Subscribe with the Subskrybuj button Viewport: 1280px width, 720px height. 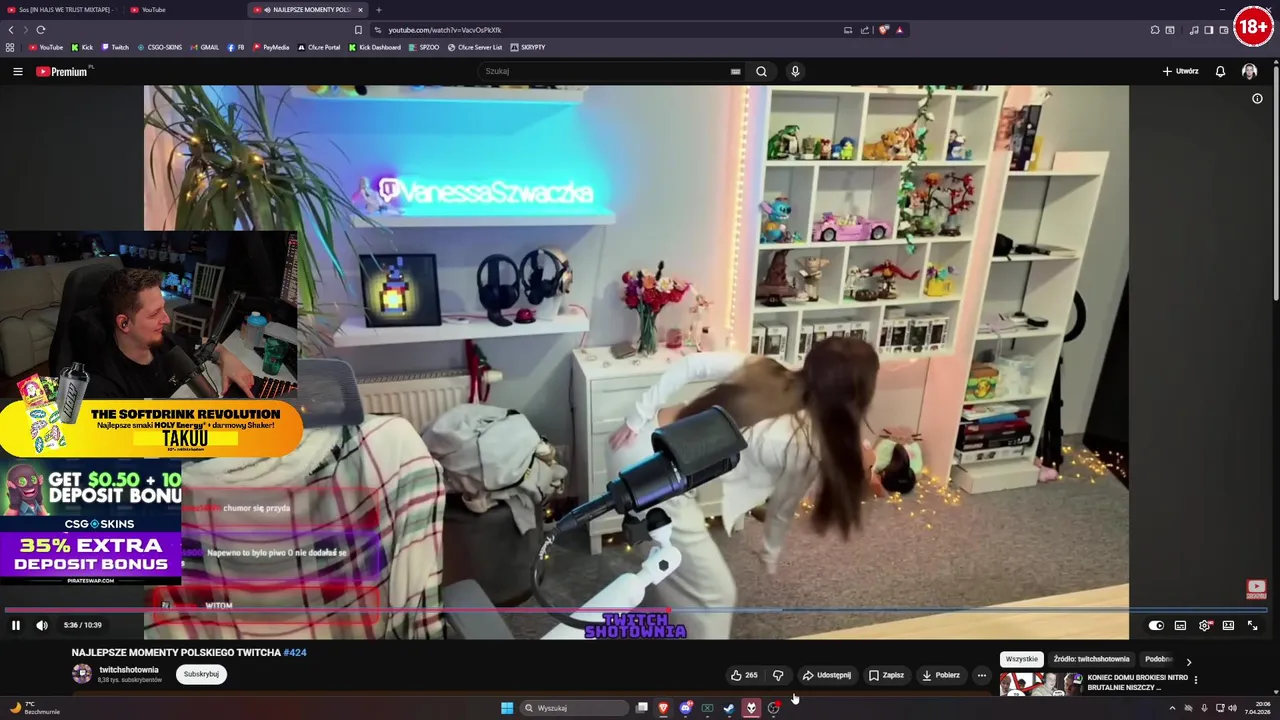click(201, 674)
